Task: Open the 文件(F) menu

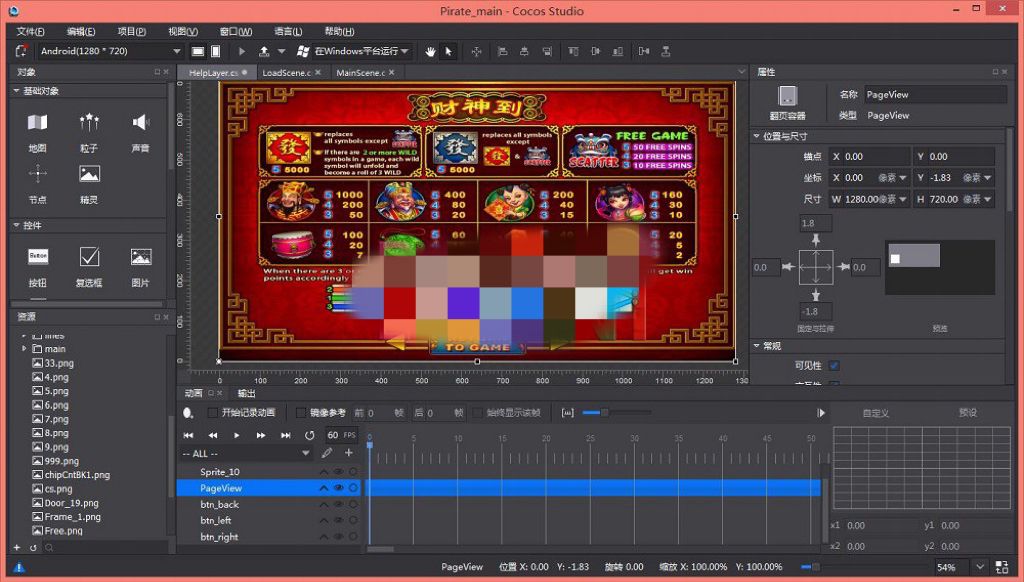Action: (31, 31)
